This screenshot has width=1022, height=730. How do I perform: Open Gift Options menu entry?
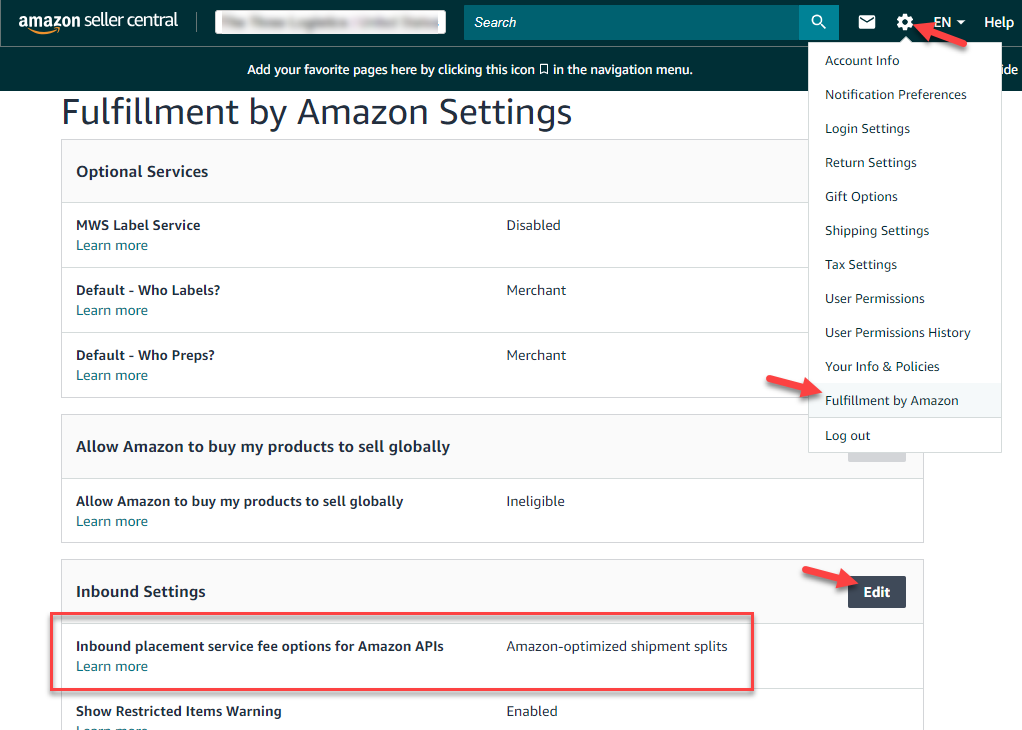tap(861, 196)
